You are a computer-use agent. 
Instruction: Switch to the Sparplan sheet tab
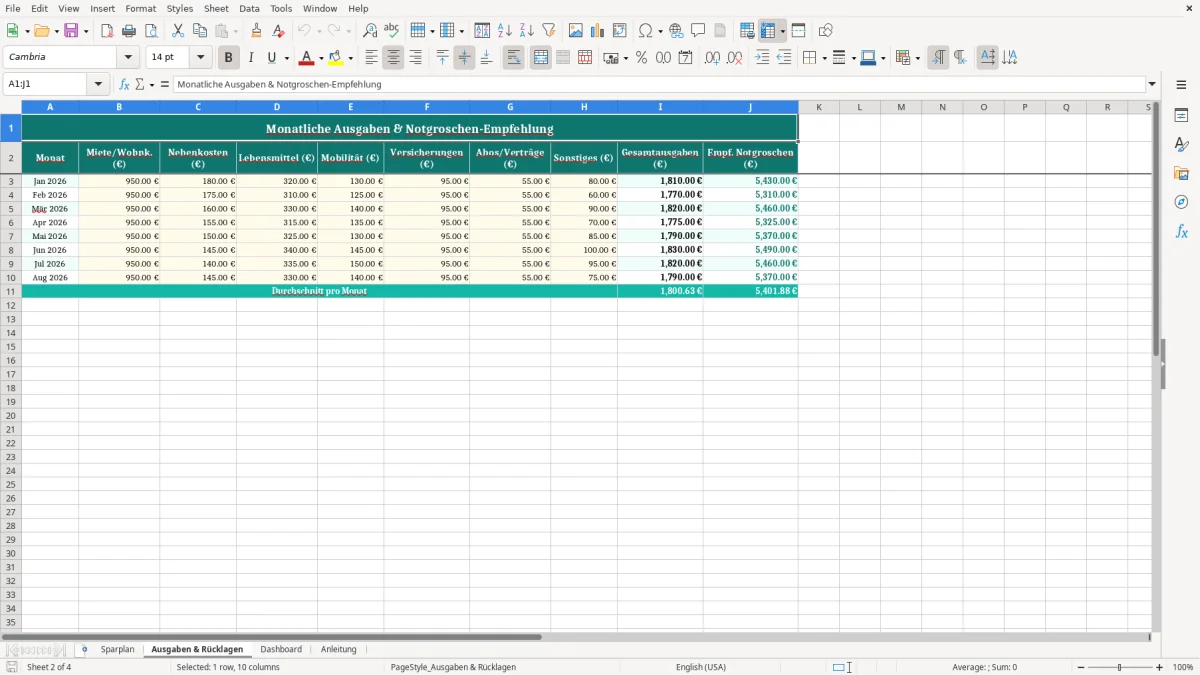click(117, 649)
